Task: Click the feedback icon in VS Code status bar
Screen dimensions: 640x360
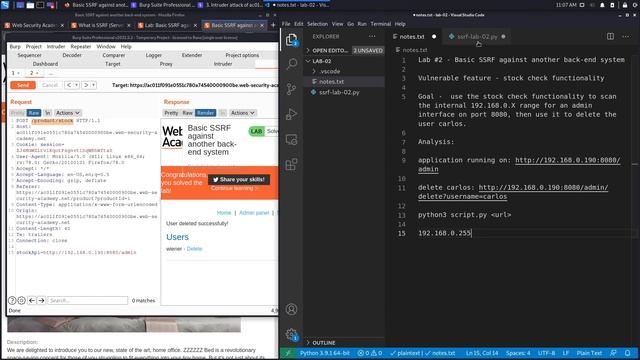Action: [x=613, y=353]
